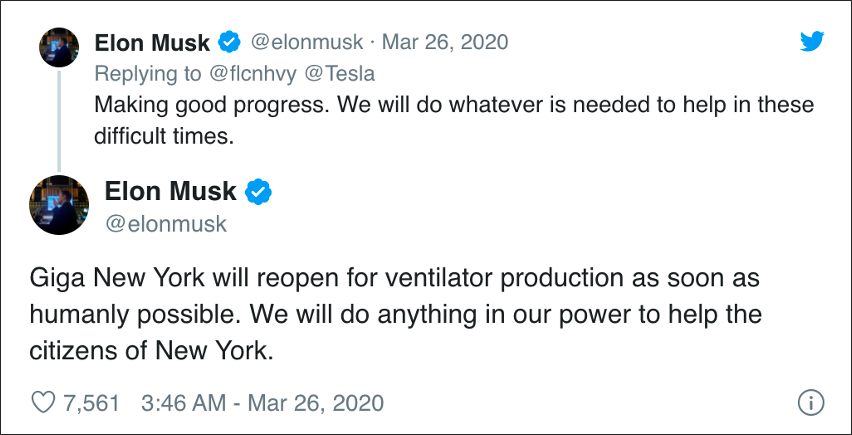Open the tweet info icon
The width and height of the screenshot is (852, 435).
tap(809, 403)
